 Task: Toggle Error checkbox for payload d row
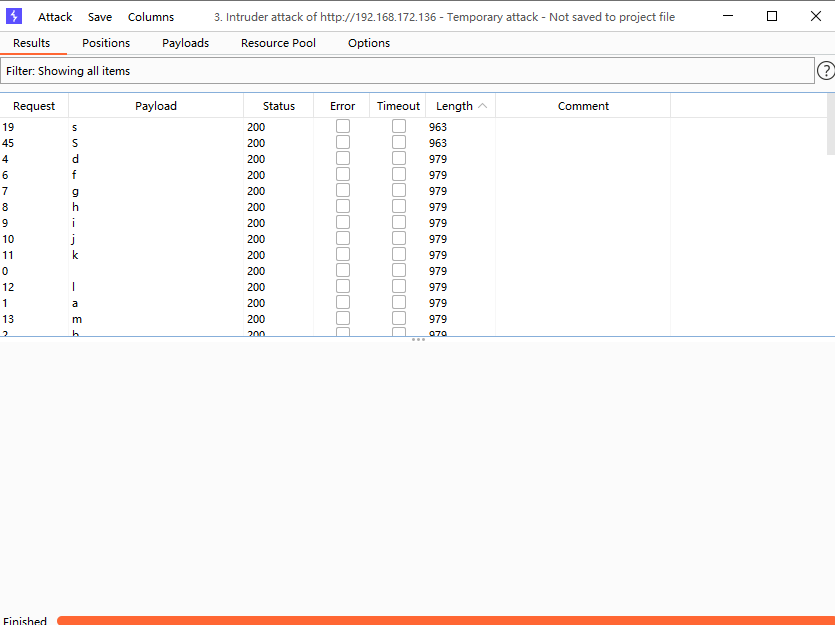click(343, 159)
